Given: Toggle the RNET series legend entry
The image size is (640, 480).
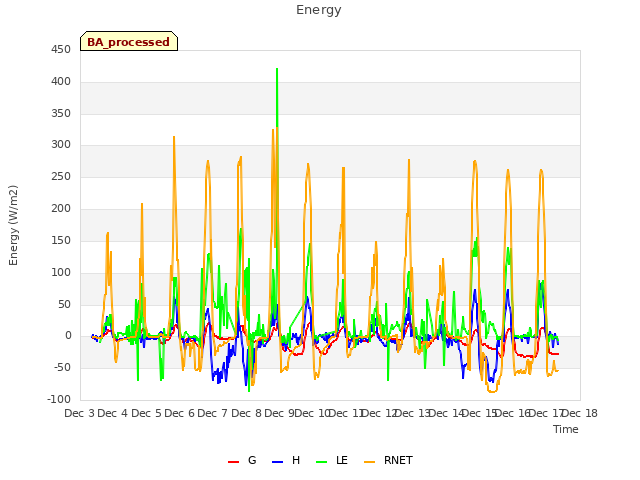Looking at the screenshot, I should coord(388,460).
